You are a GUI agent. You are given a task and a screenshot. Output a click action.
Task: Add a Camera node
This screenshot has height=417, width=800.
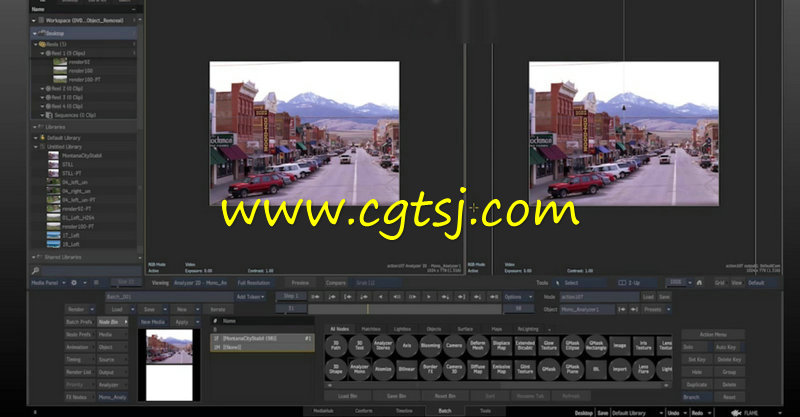[x=454, y=346]
